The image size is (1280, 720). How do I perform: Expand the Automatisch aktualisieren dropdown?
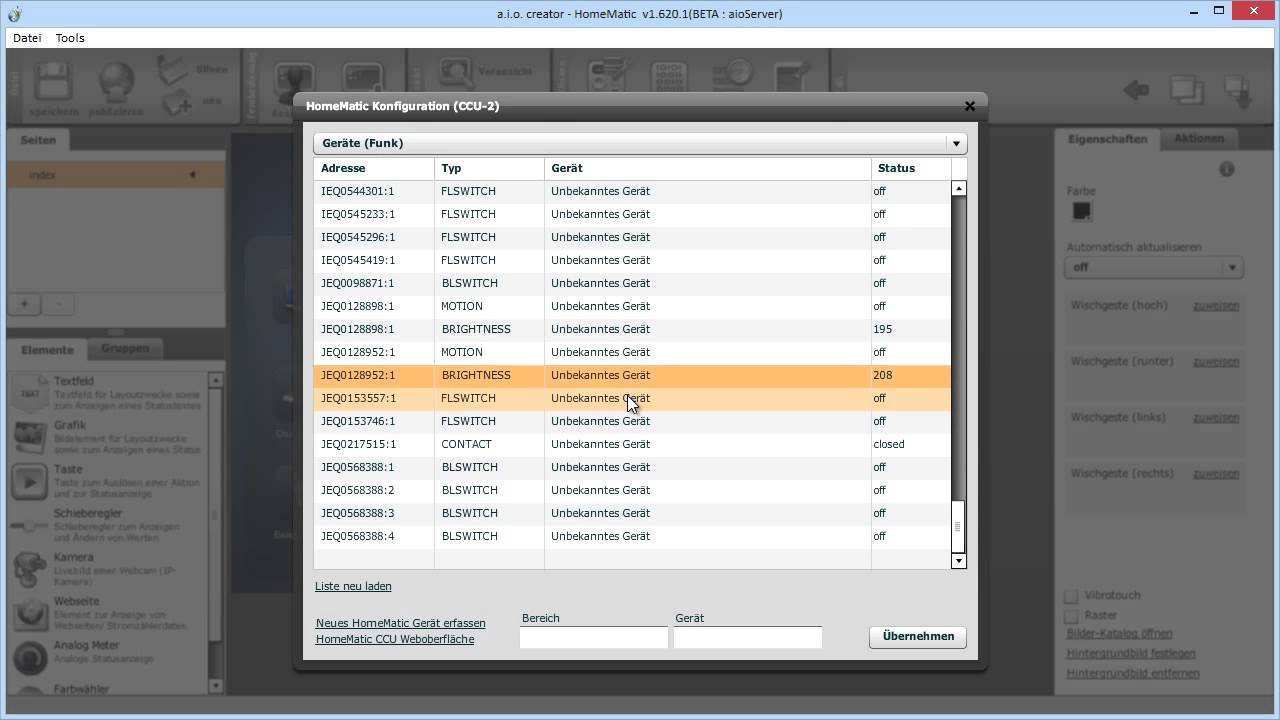[x=1232, y=267]
